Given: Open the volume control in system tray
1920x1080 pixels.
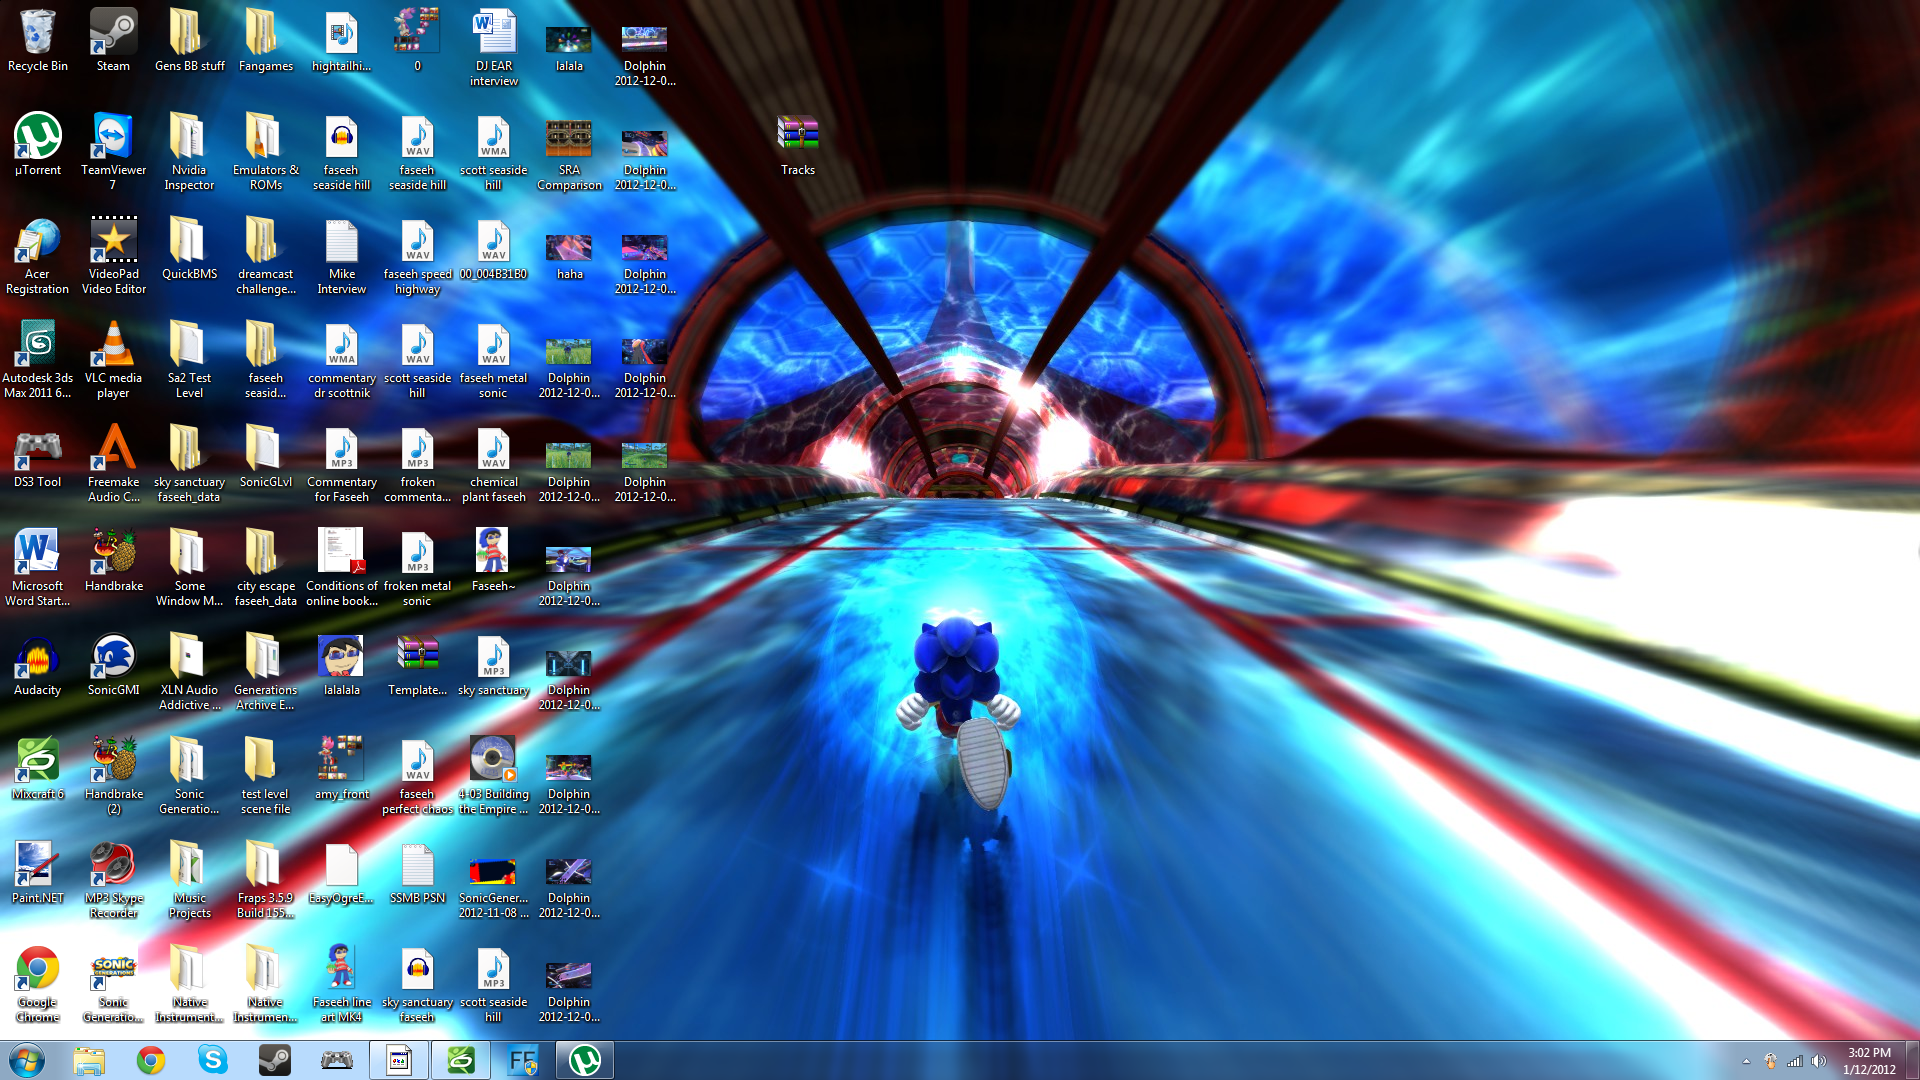Looking at the screenshot, I should pyautogui.click(x=1819, y=1061).
